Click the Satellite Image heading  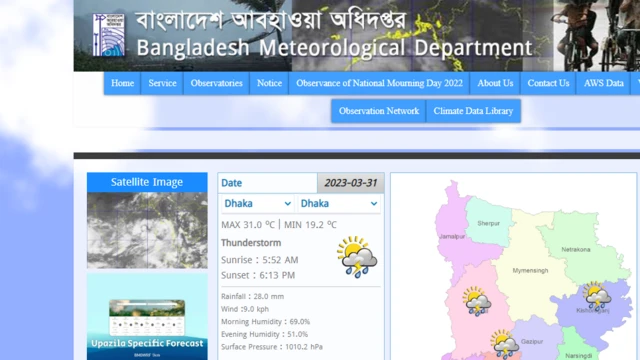click(x=147, y=182)
